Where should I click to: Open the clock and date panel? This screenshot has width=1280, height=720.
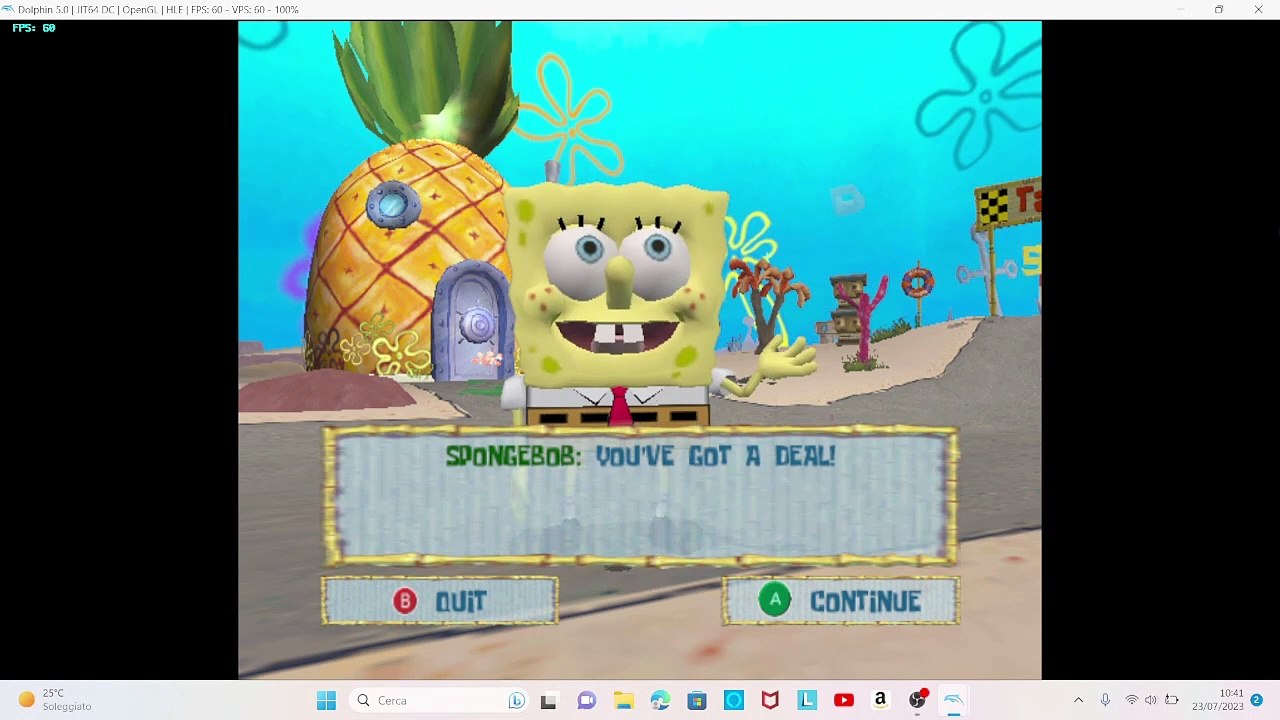1218,700
